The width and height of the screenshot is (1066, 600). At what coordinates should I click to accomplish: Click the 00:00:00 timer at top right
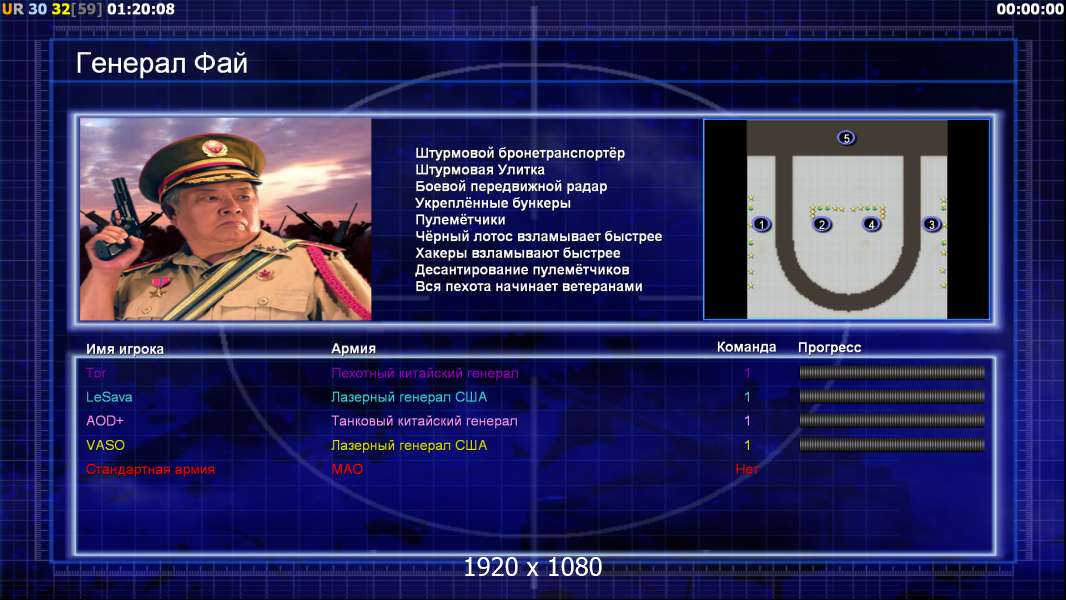(1029, 9)
